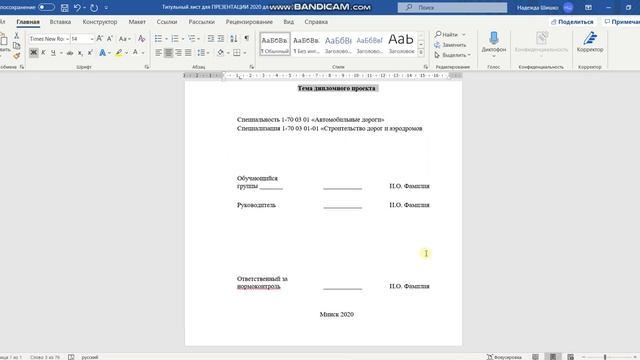Toggle superscript formatting
This screenshot has width=640, height=360.
(90, 53)
